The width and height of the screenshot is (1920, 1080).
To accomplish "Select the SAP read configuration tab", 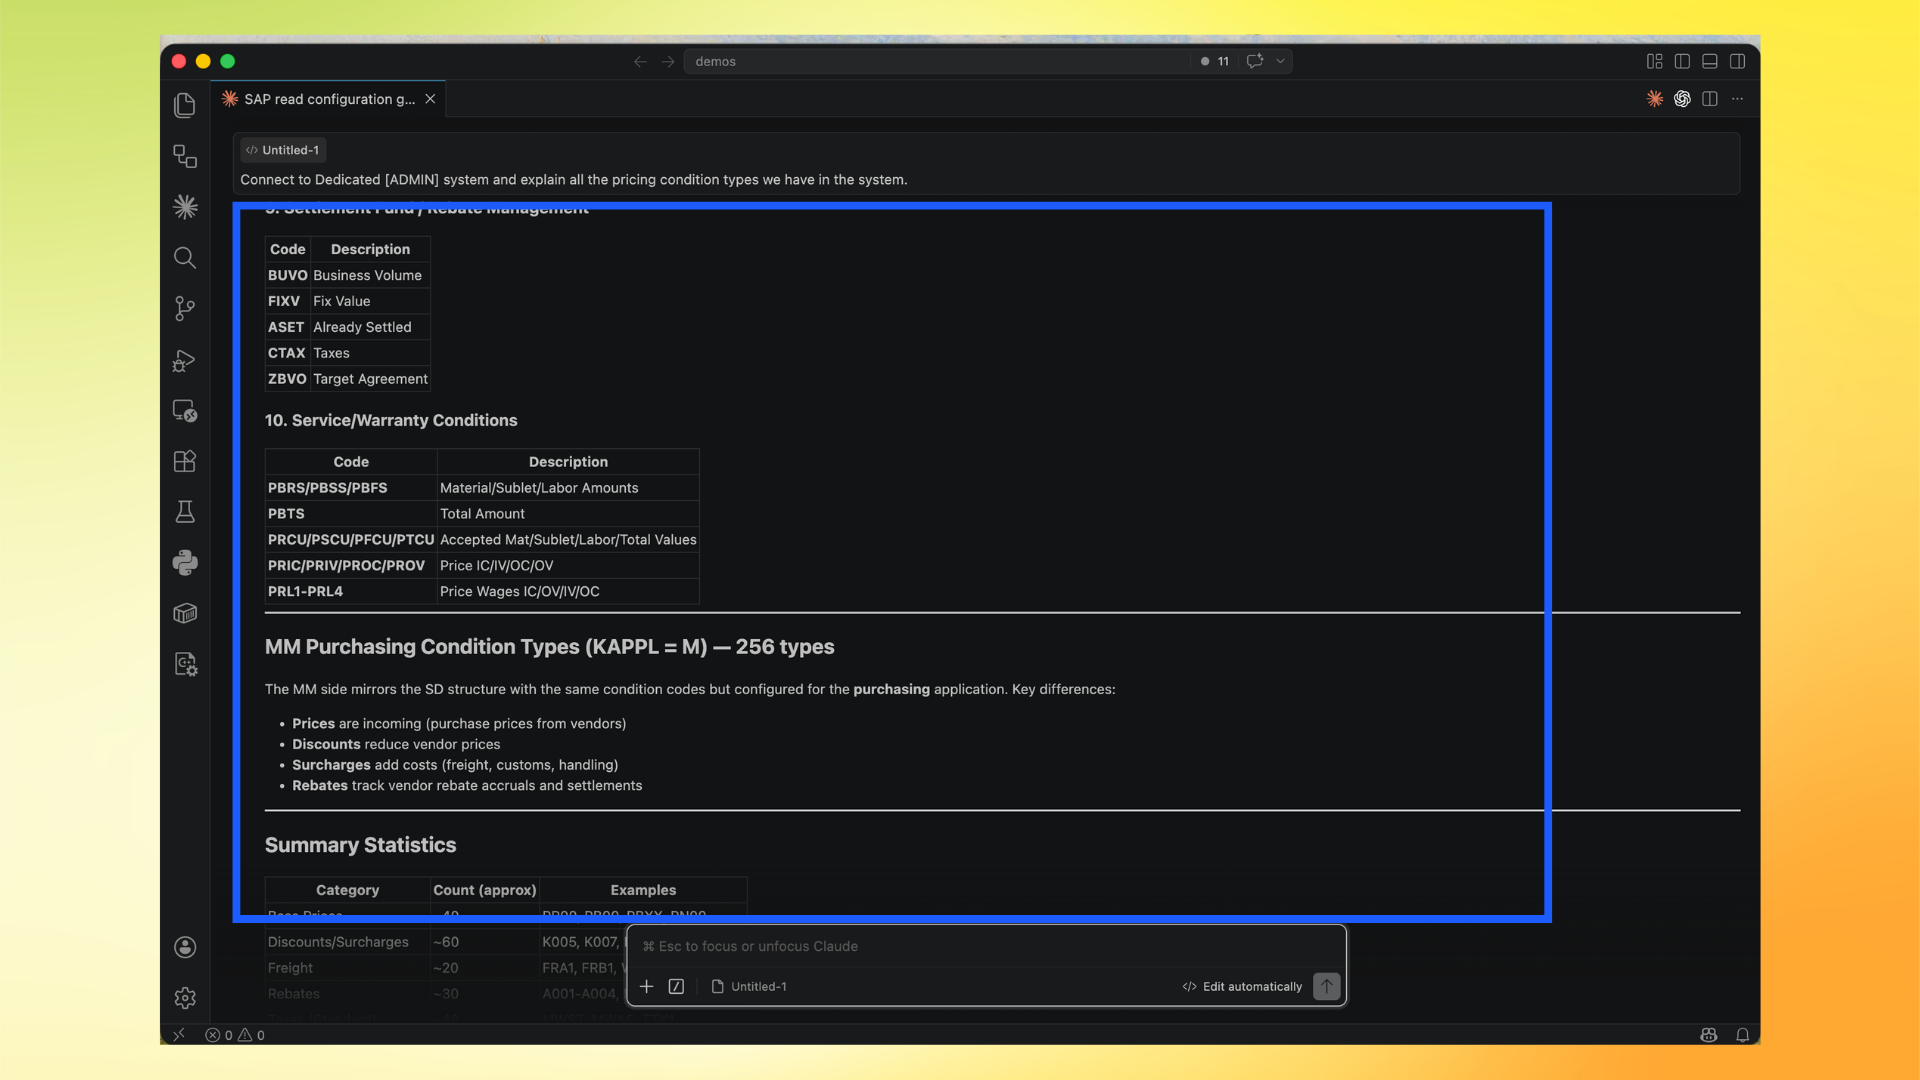I will [x=328, y=99].
